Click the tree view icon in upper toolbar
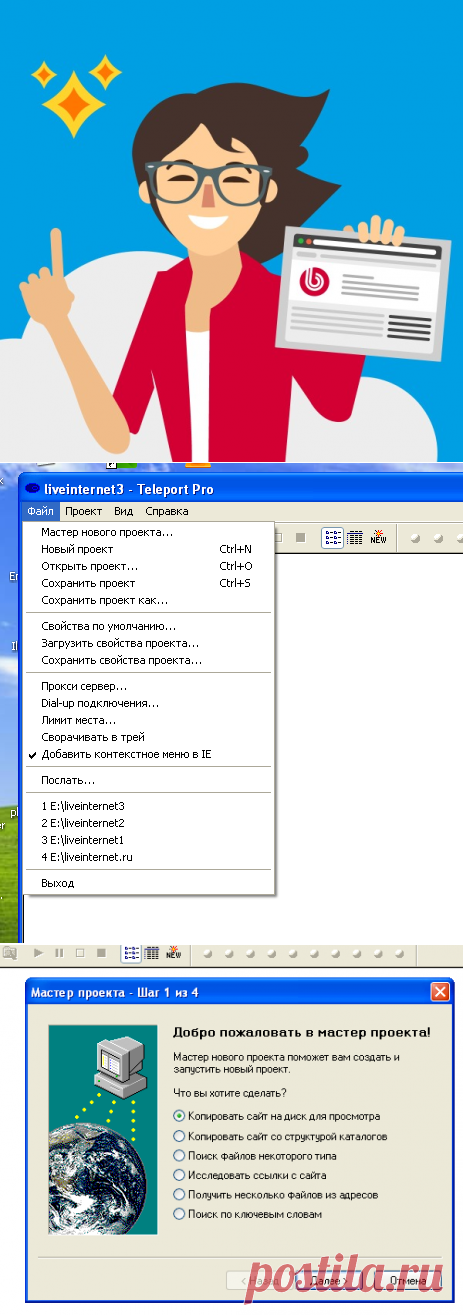This screenshot has width=463, height=1315. [333, 537]
